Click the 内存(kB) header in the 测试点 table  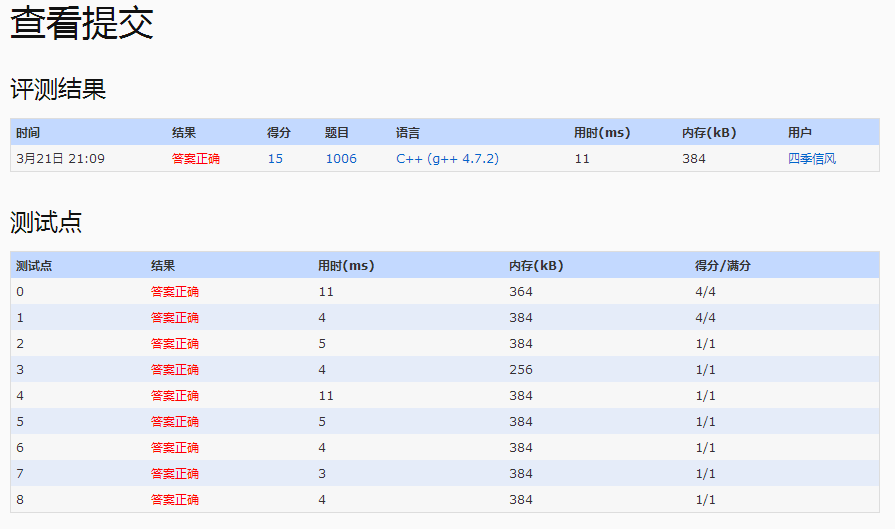pyautogui.click(x=536, y=266)
